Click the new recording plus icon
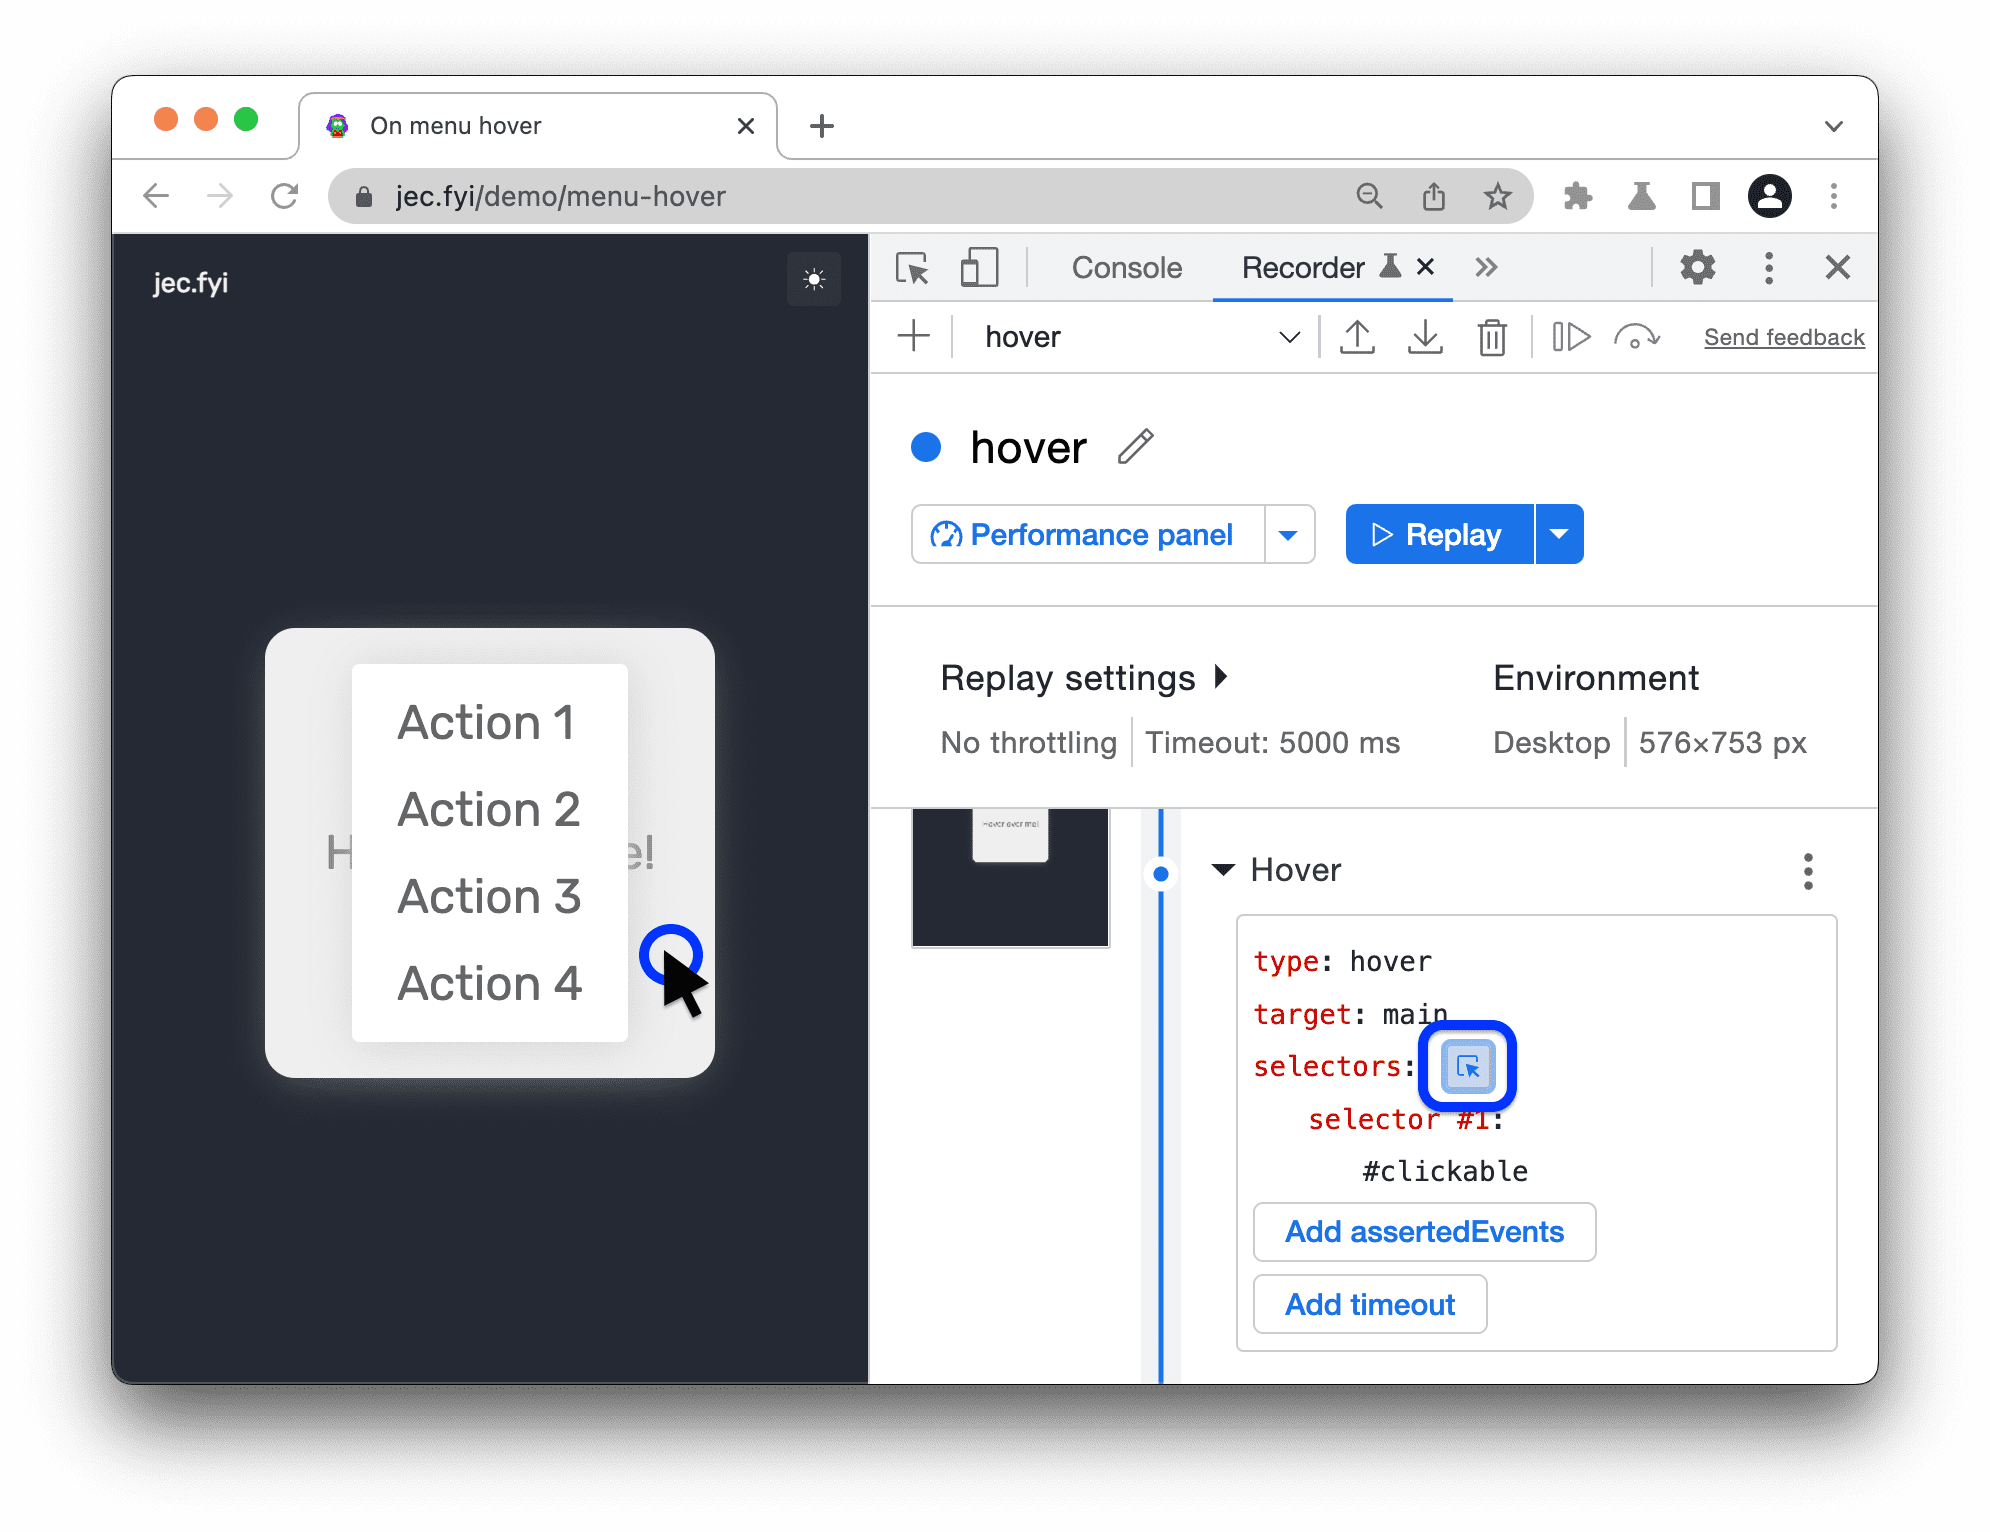The width and height of the screenshot is (1990, 1532). tap(915, 336)
